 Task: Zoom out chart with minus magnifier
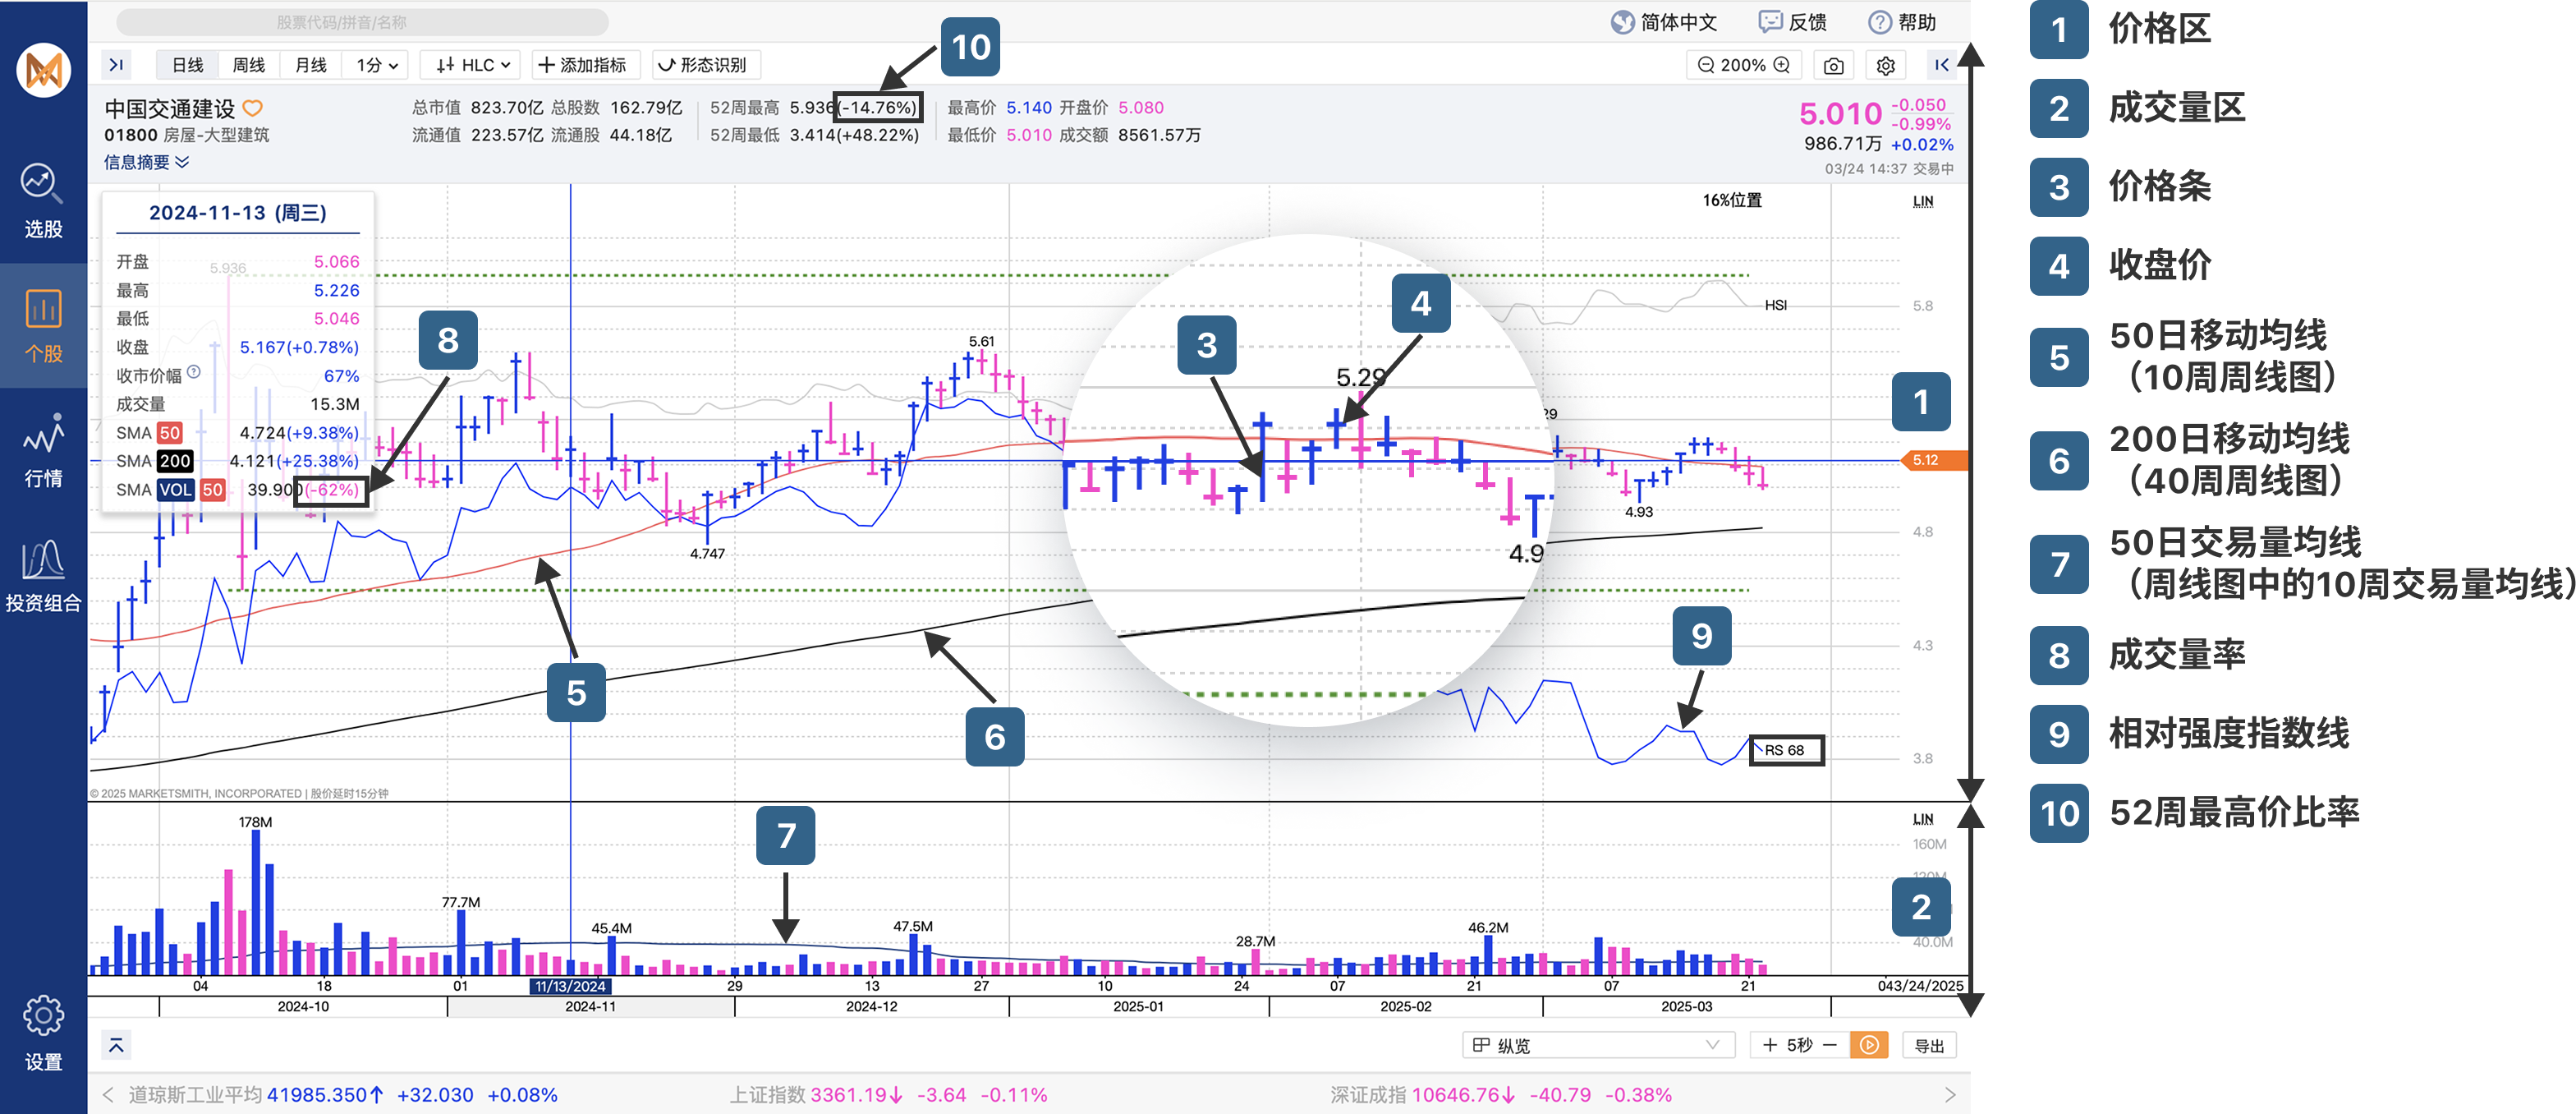(x=1706, y=65)
